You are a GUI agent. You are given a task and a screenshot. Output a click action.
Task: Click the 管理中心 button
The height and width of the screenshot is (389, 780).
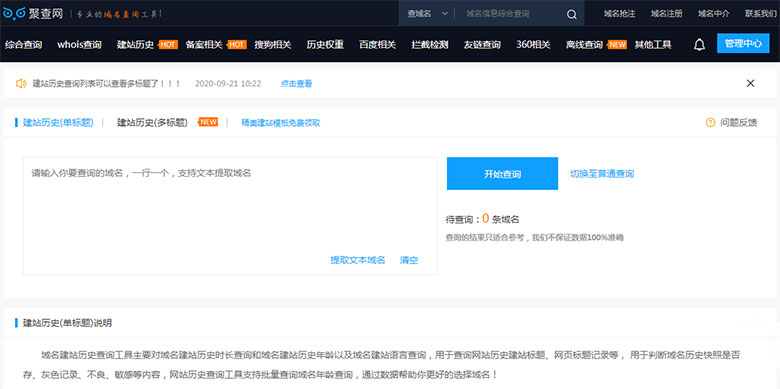743,43
